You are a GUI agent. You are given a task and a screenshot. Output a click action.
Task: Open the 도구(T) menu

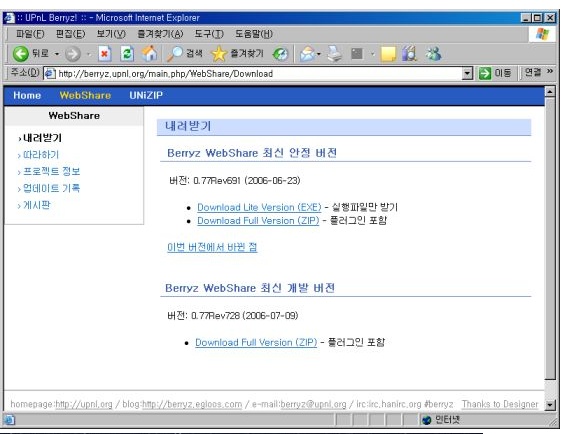209,34
